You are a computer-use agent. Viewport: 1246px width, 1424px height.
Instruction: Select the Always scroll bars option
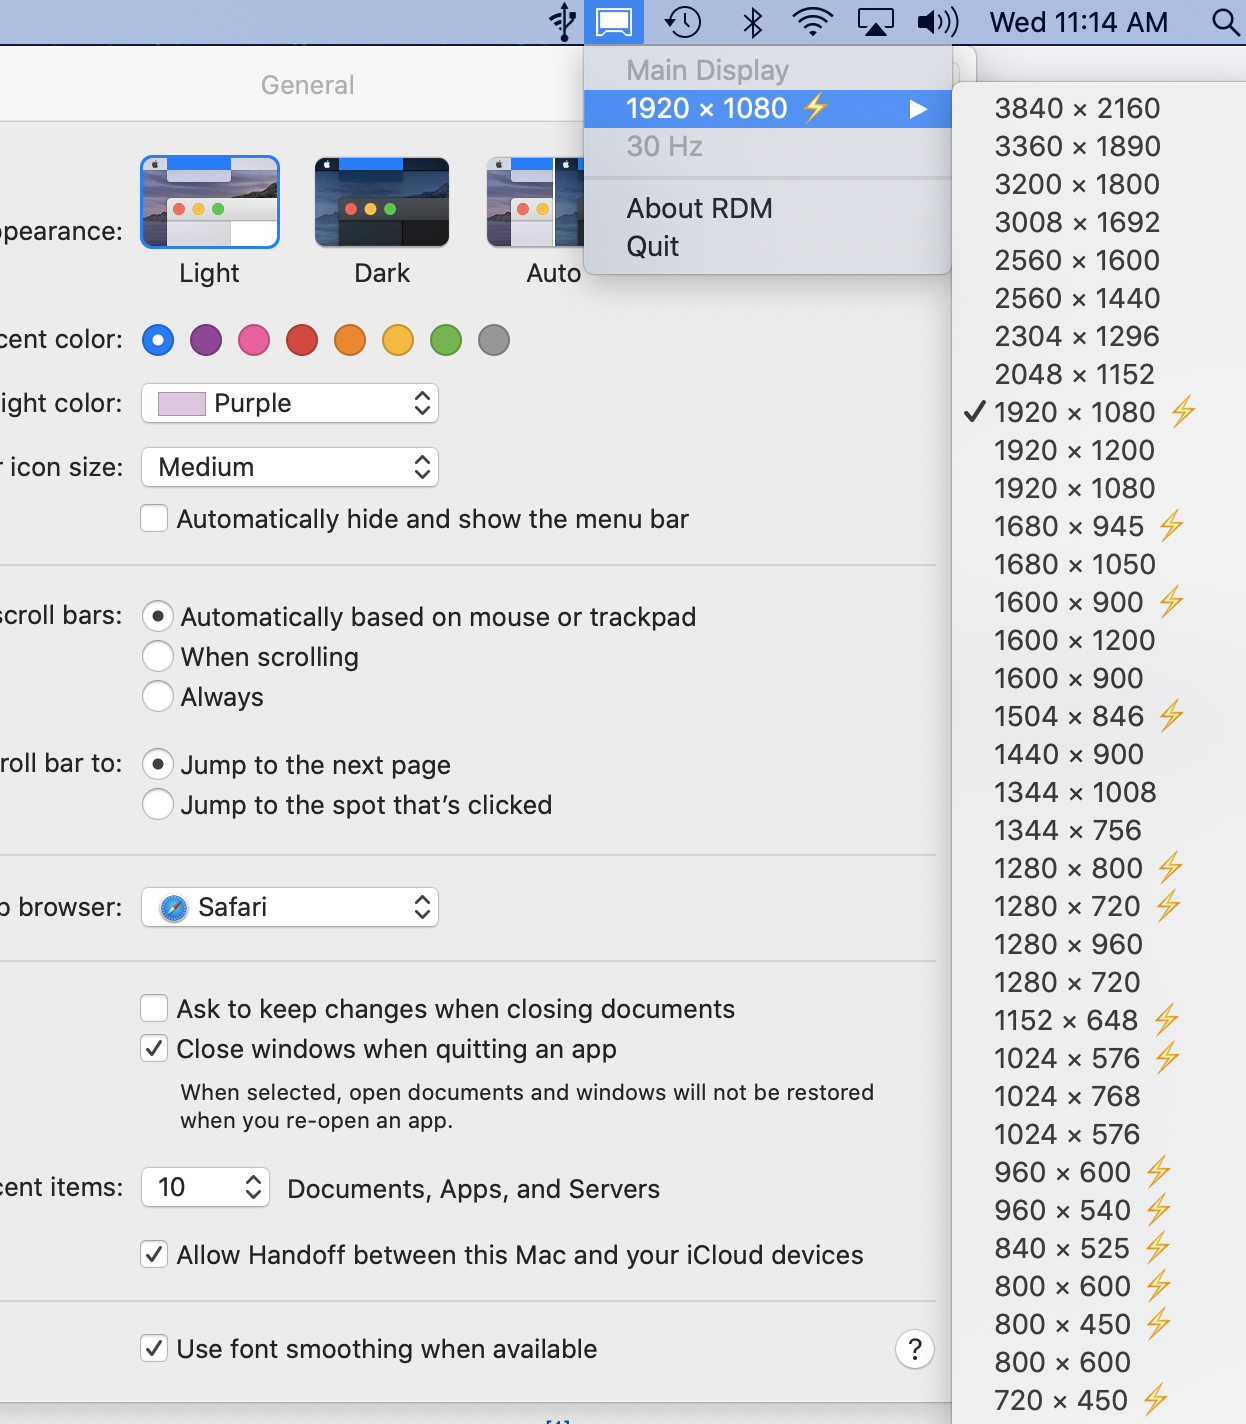pos(158,696)
